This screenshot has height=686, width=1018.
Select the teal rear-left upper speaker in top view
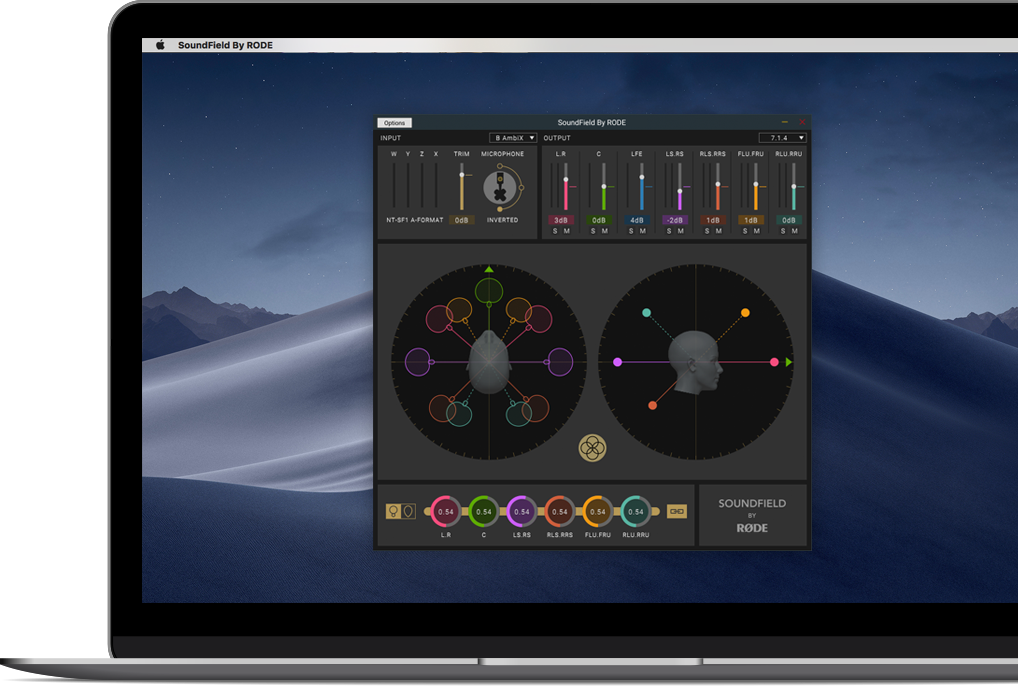point(459,413)
